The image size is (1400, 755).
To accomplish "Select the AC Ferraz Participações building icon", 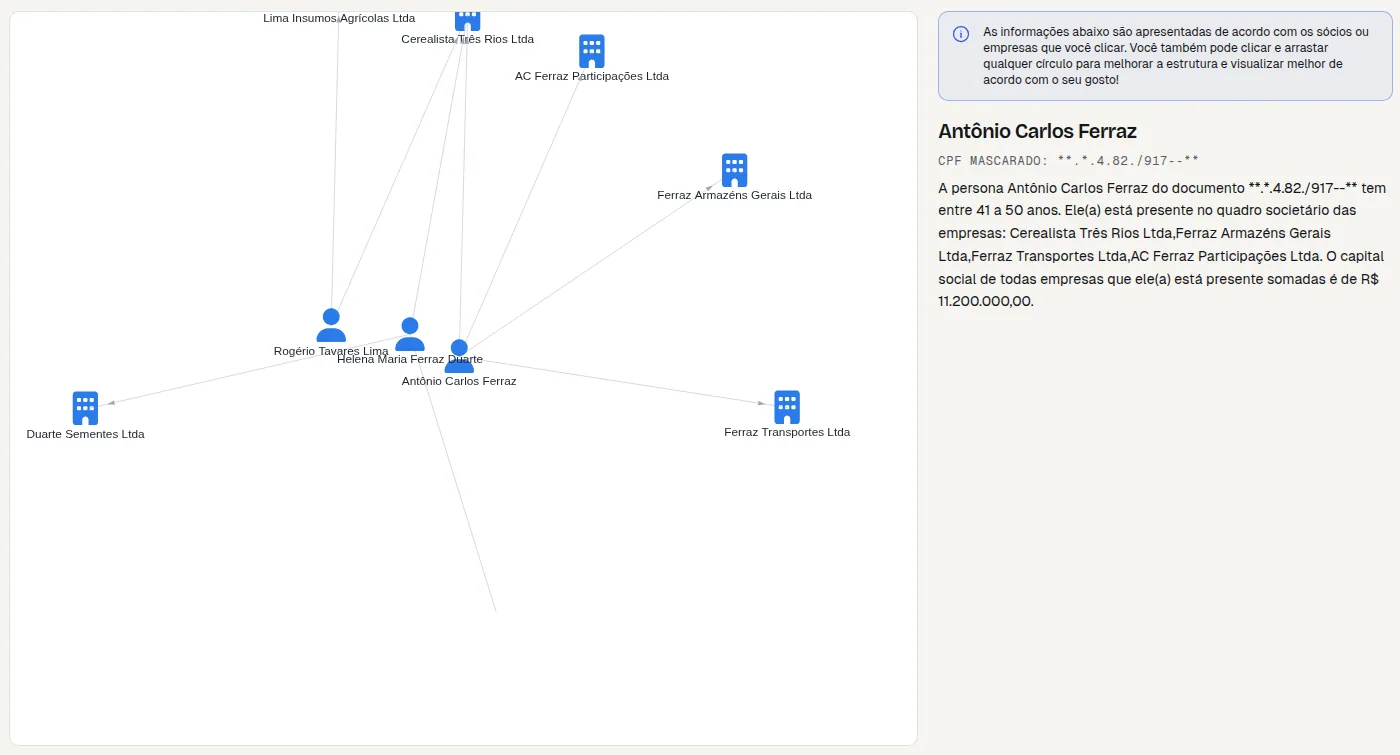I will pyautogui.click(x=592, y=51).
